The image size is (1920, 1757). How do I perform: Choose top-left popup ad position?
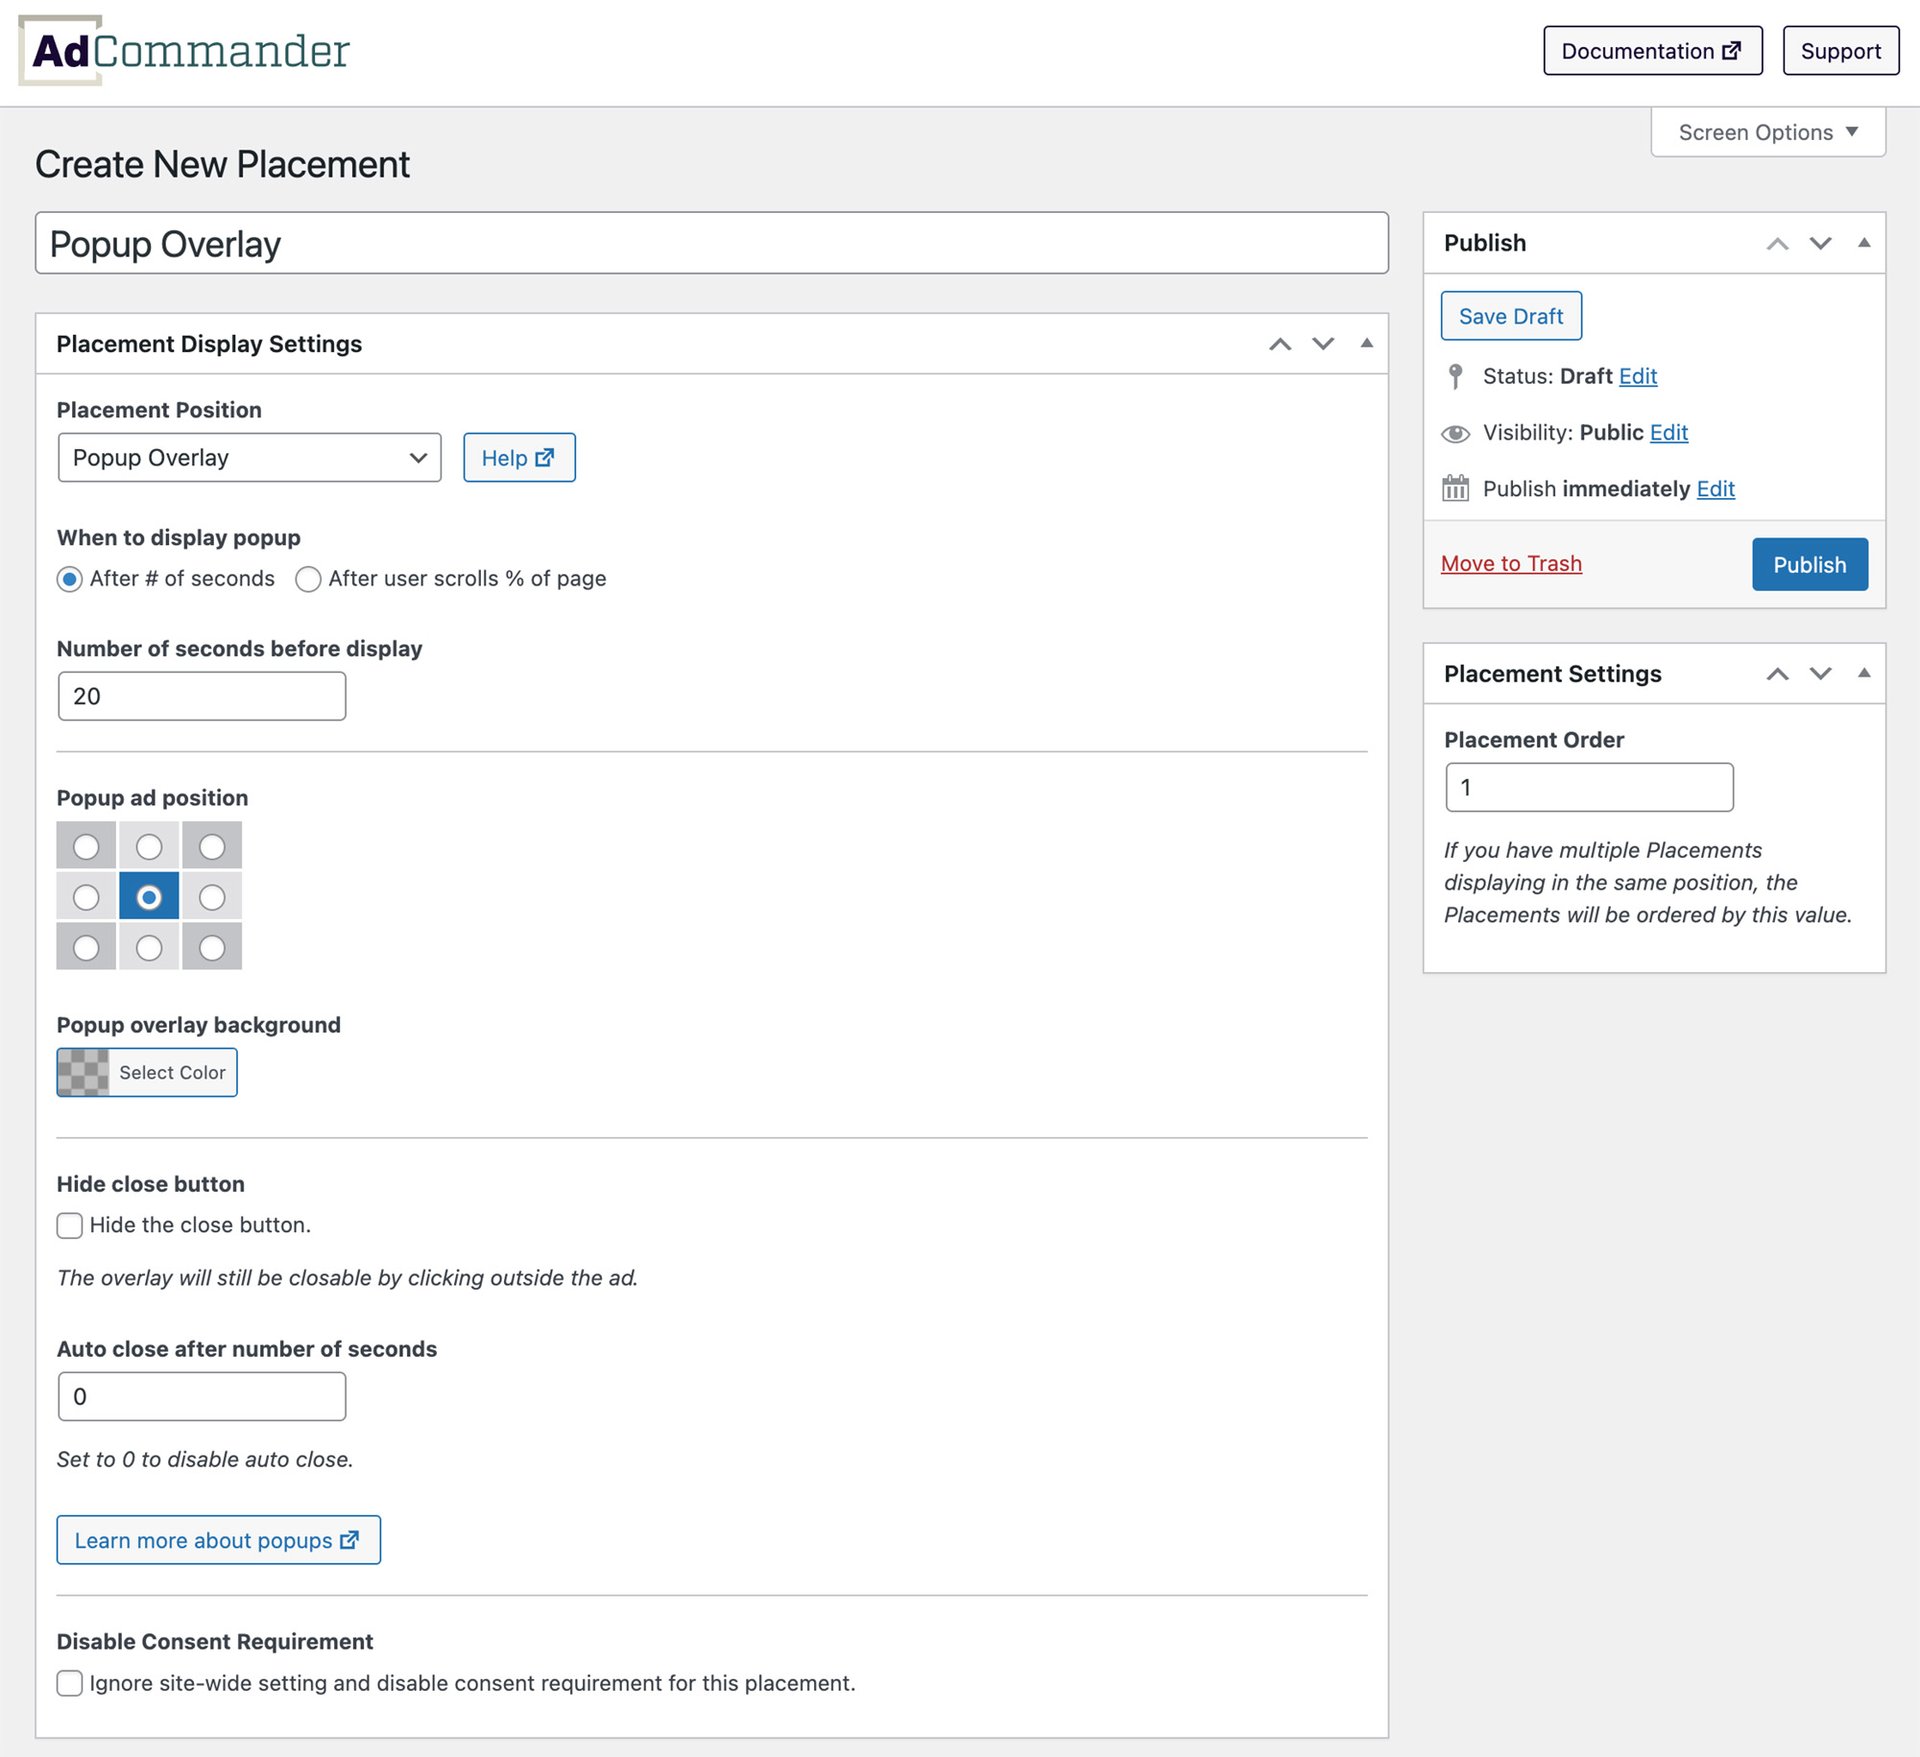pyautogui.click(x=86, y=846)
